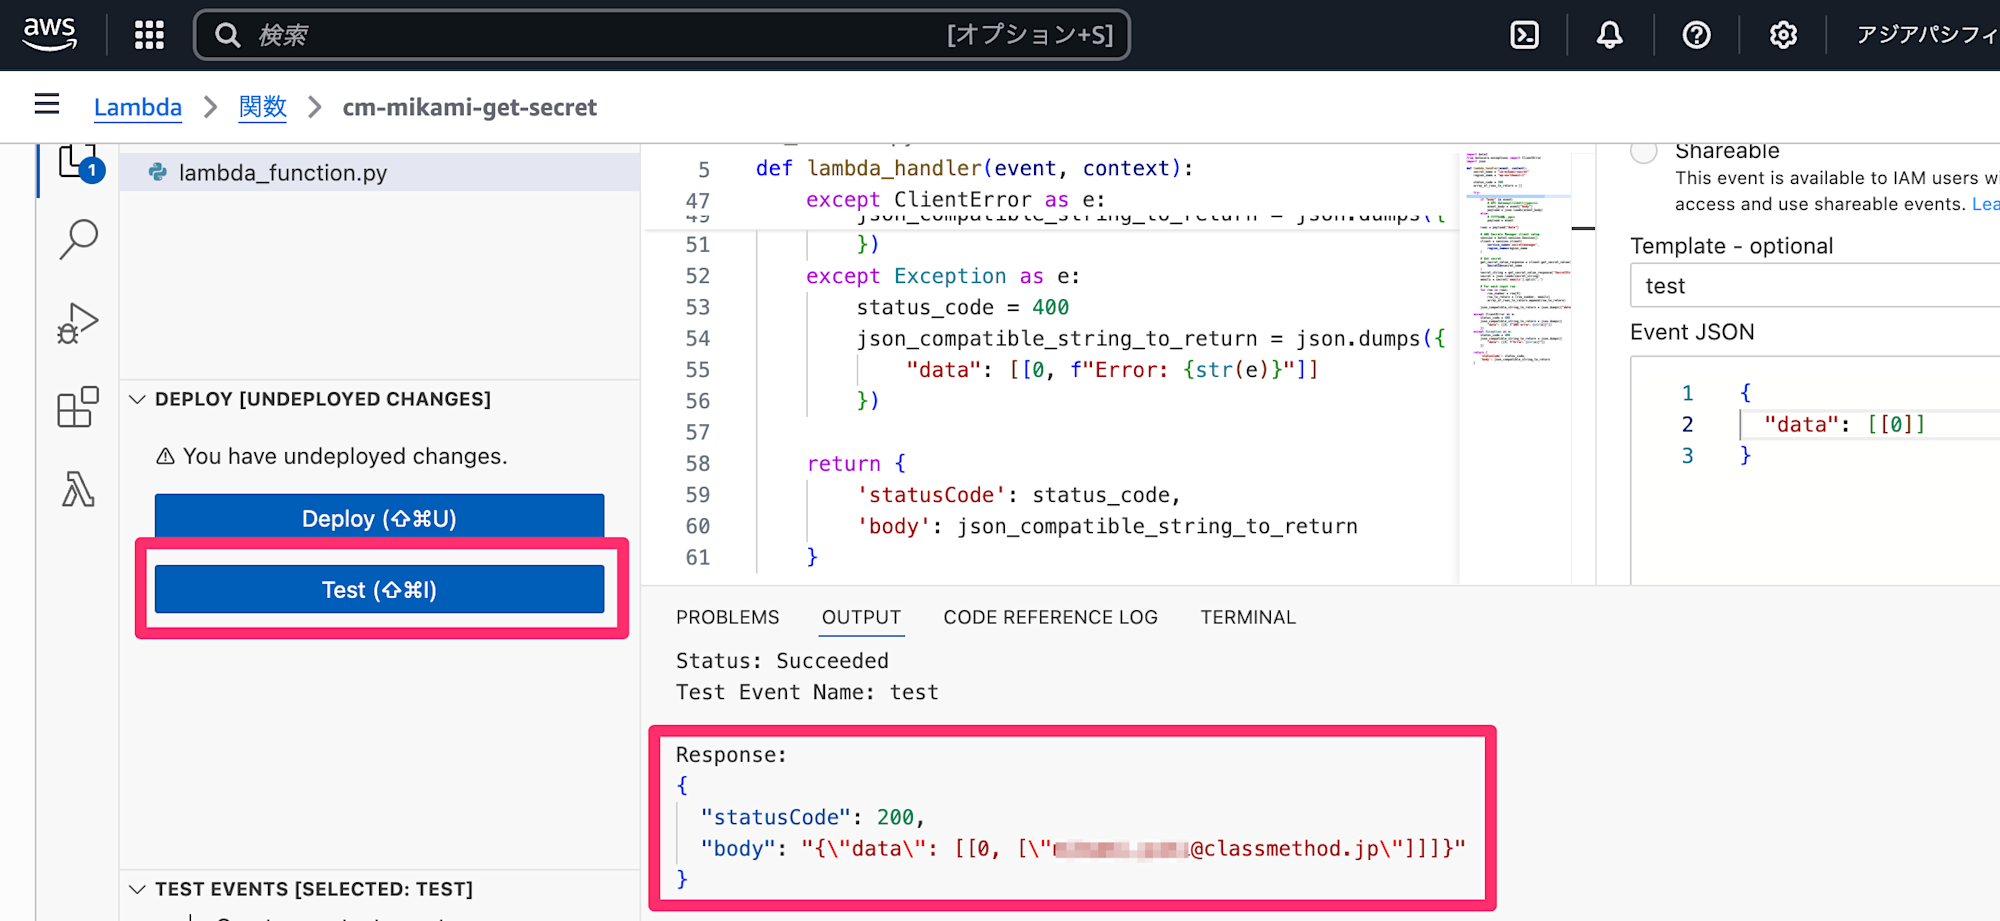Toggle the hamburger navigation menu
Viewport: 2000px width, 921px height.
point(47,104)
